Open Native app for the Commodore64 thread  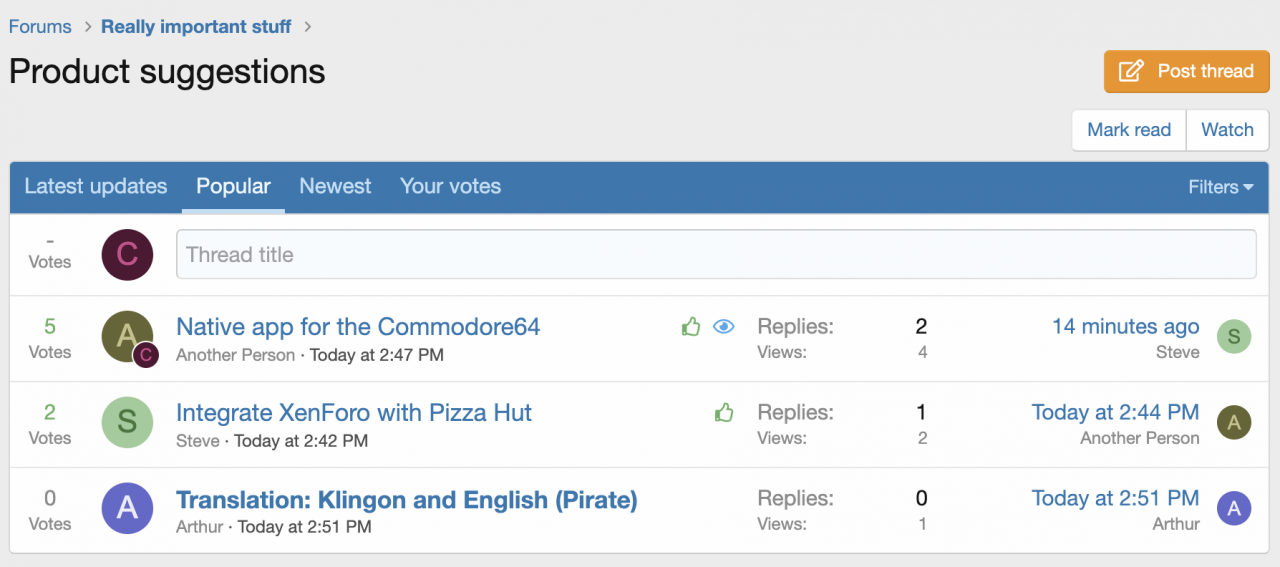358,327
